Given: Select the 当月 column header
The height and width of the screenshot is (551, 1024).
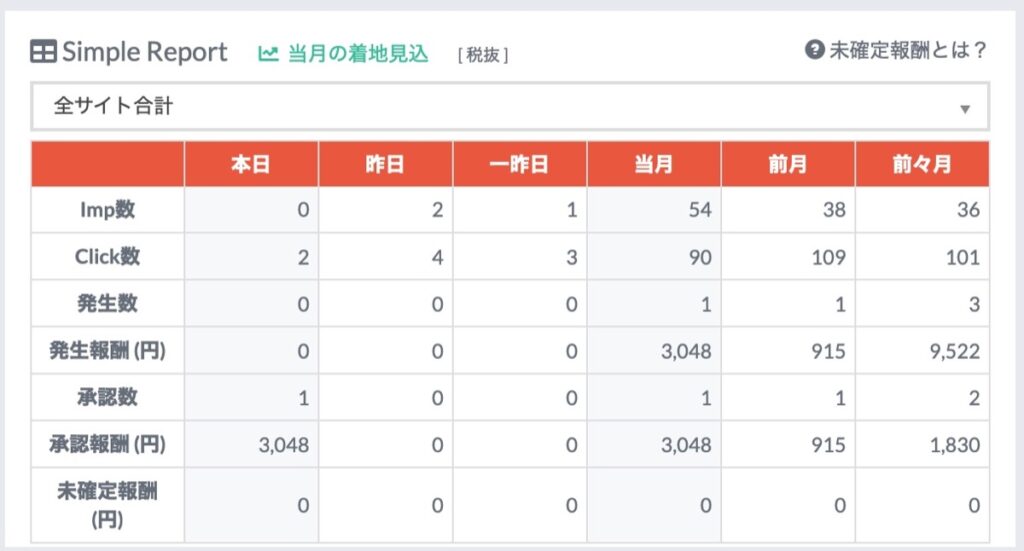Looking at the screenshot, I should click(654, 164).
